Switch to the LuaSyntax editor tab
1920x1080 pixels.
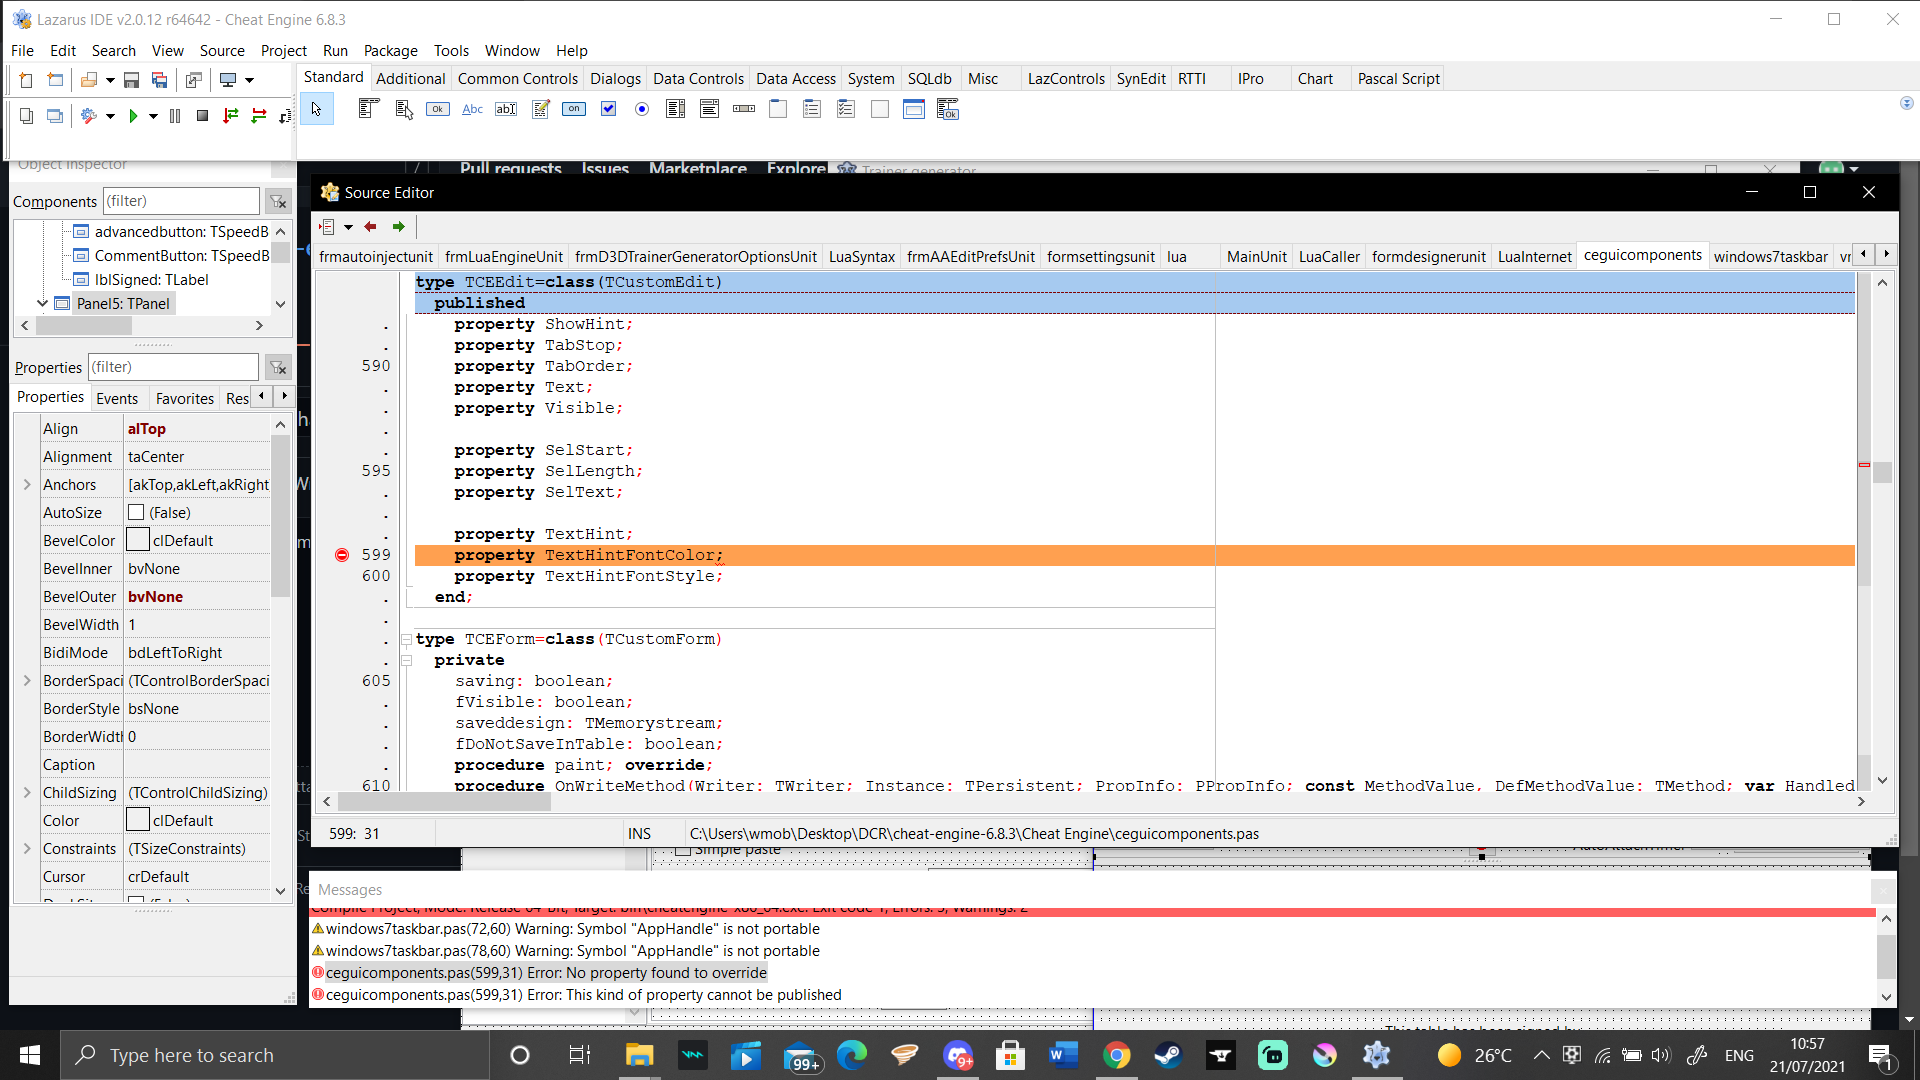(x=861, y=256)
